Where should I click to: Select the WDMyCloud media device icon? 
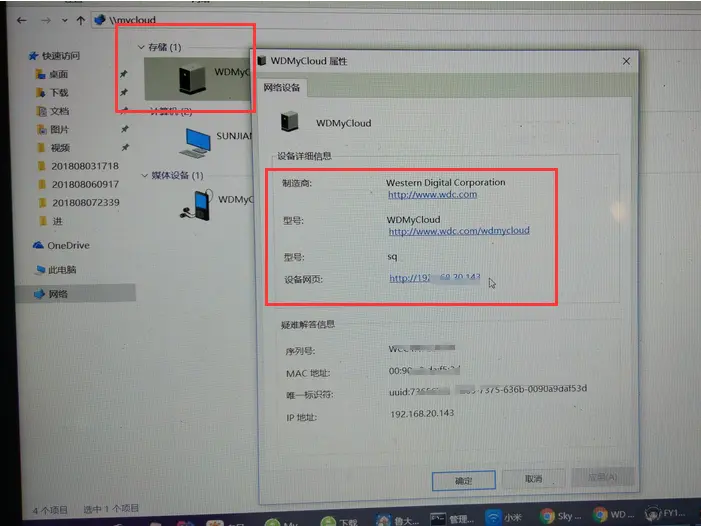tap(197, 205)
